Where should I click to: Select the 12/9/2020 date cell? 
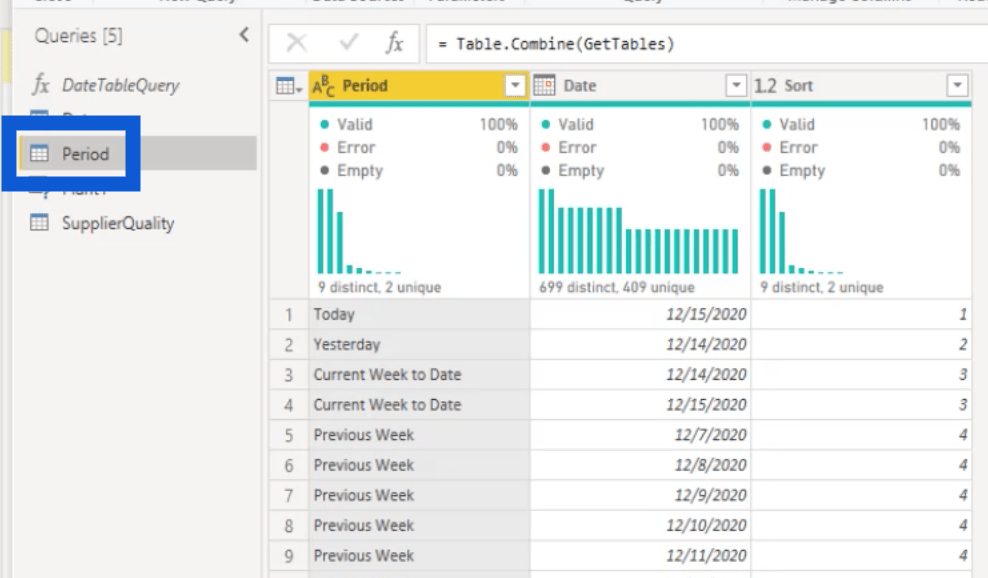point(640,495)
